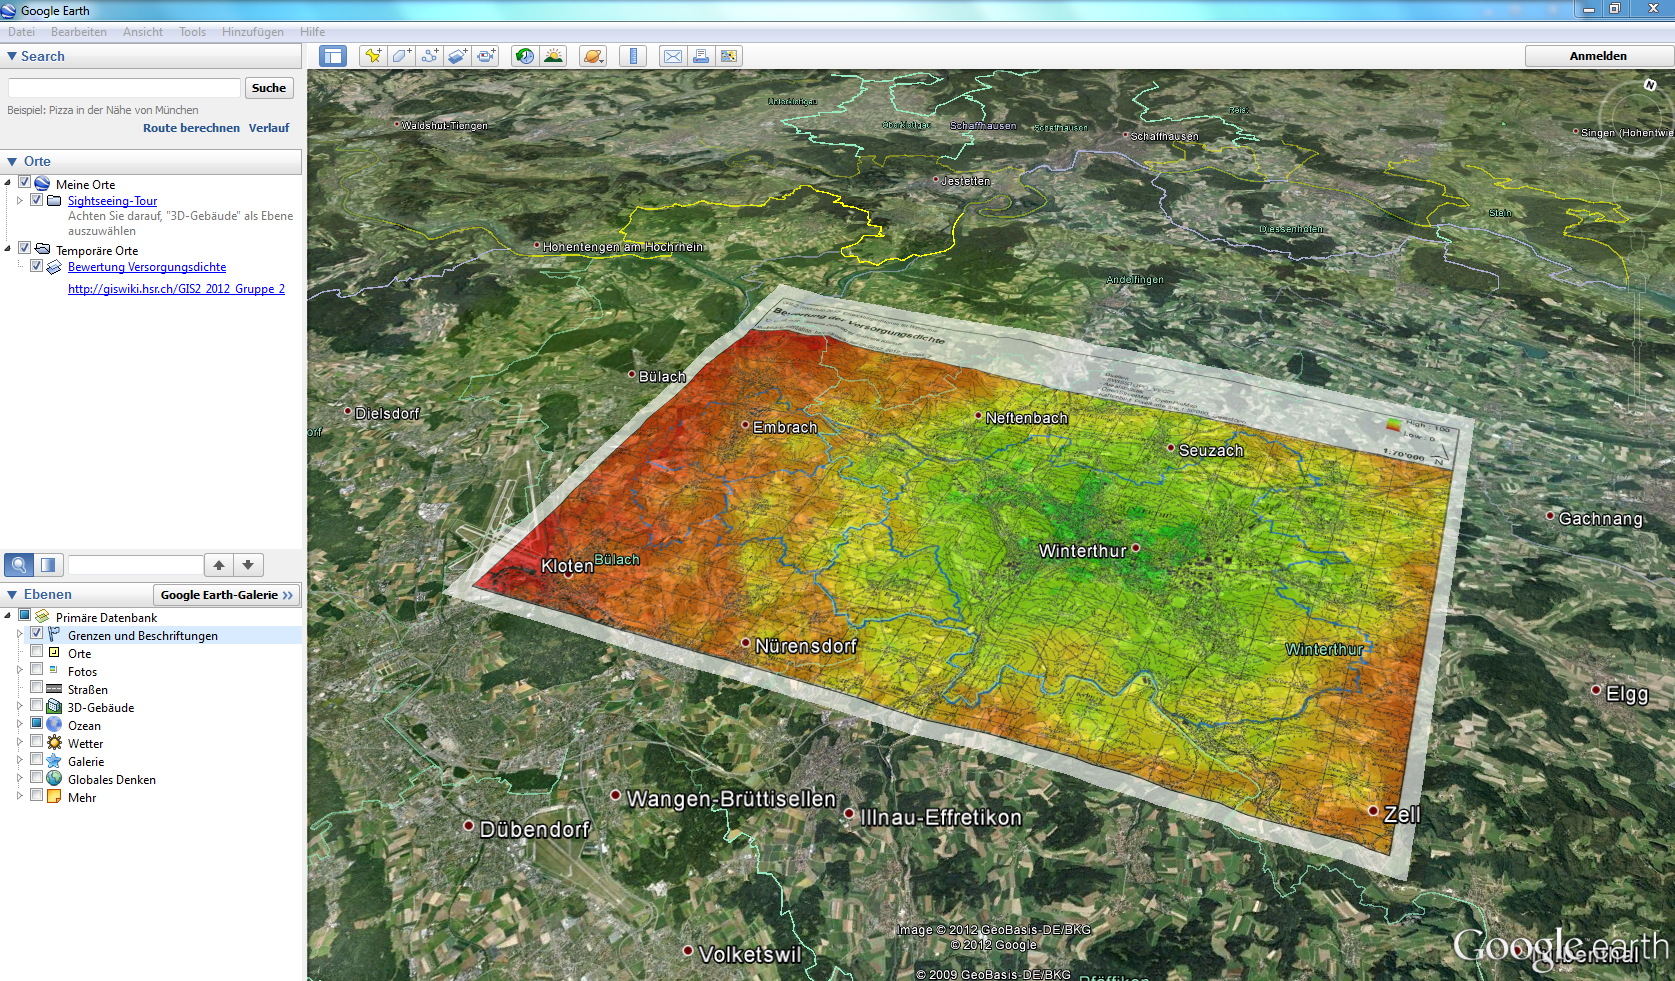The width and height of the screenshot is (1675, 981).
Task: Open the Add Placemark tool
Action: point(373,56)
